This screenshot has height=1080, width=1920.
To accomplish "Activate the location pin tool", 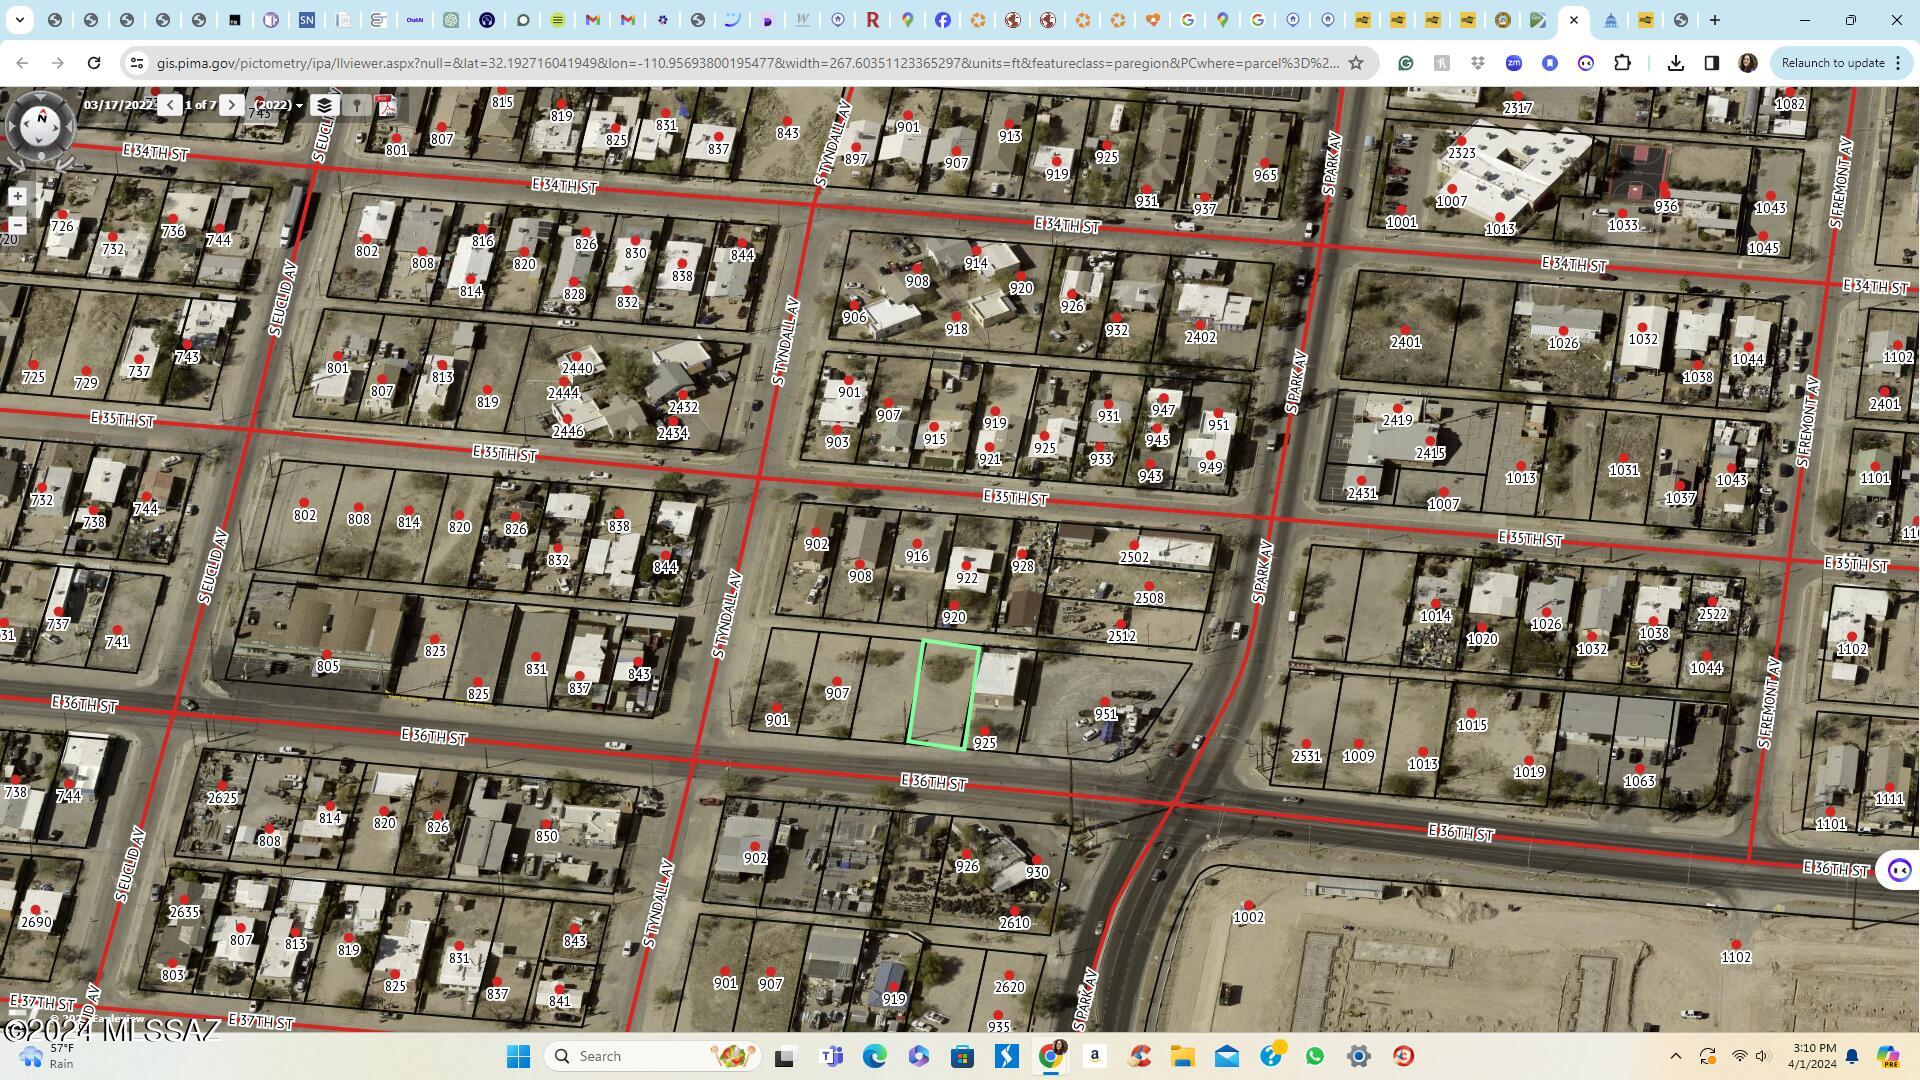I will tap(356, 105).
